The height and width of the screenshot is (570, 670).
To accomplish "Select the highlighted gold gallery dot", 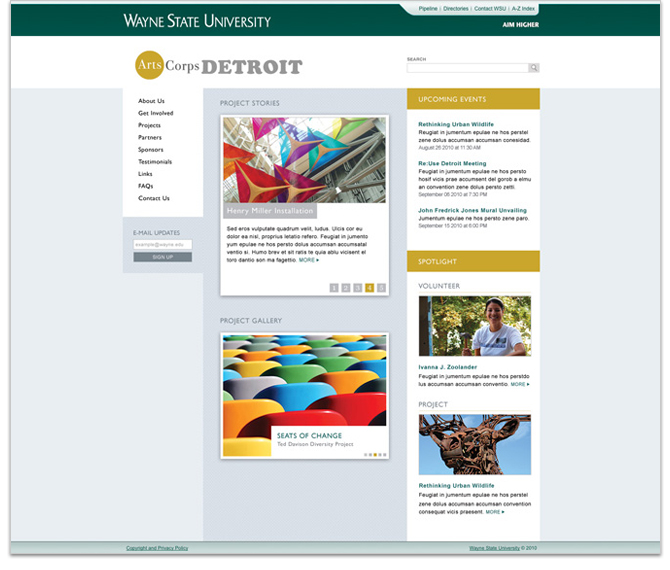I will [x=375, y=455].
